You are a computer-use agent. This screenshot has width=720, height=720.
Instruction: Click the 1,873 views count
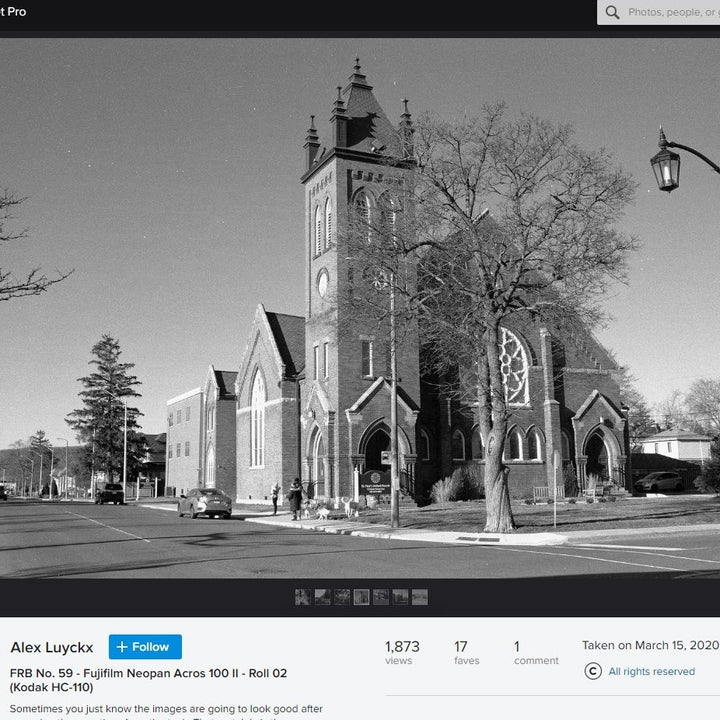(402, 653)
